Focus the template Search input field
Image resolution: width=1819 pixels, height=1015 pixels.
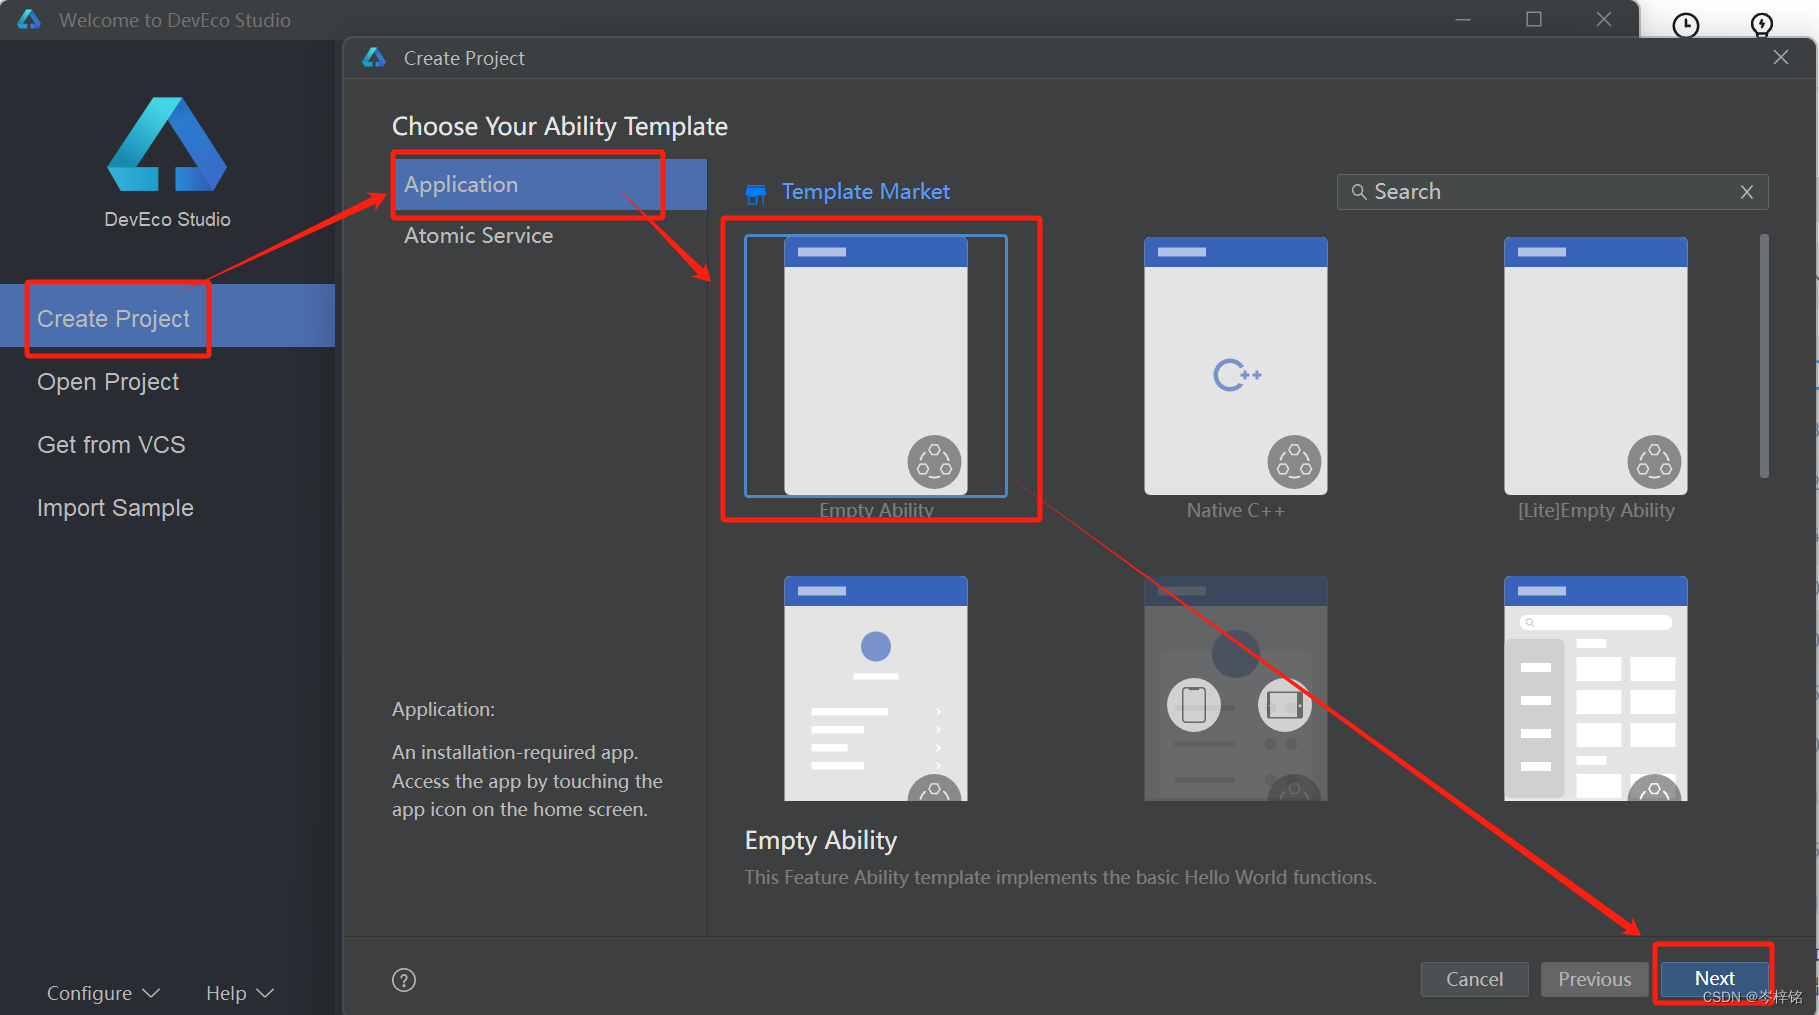click(x=1552, y=192)
